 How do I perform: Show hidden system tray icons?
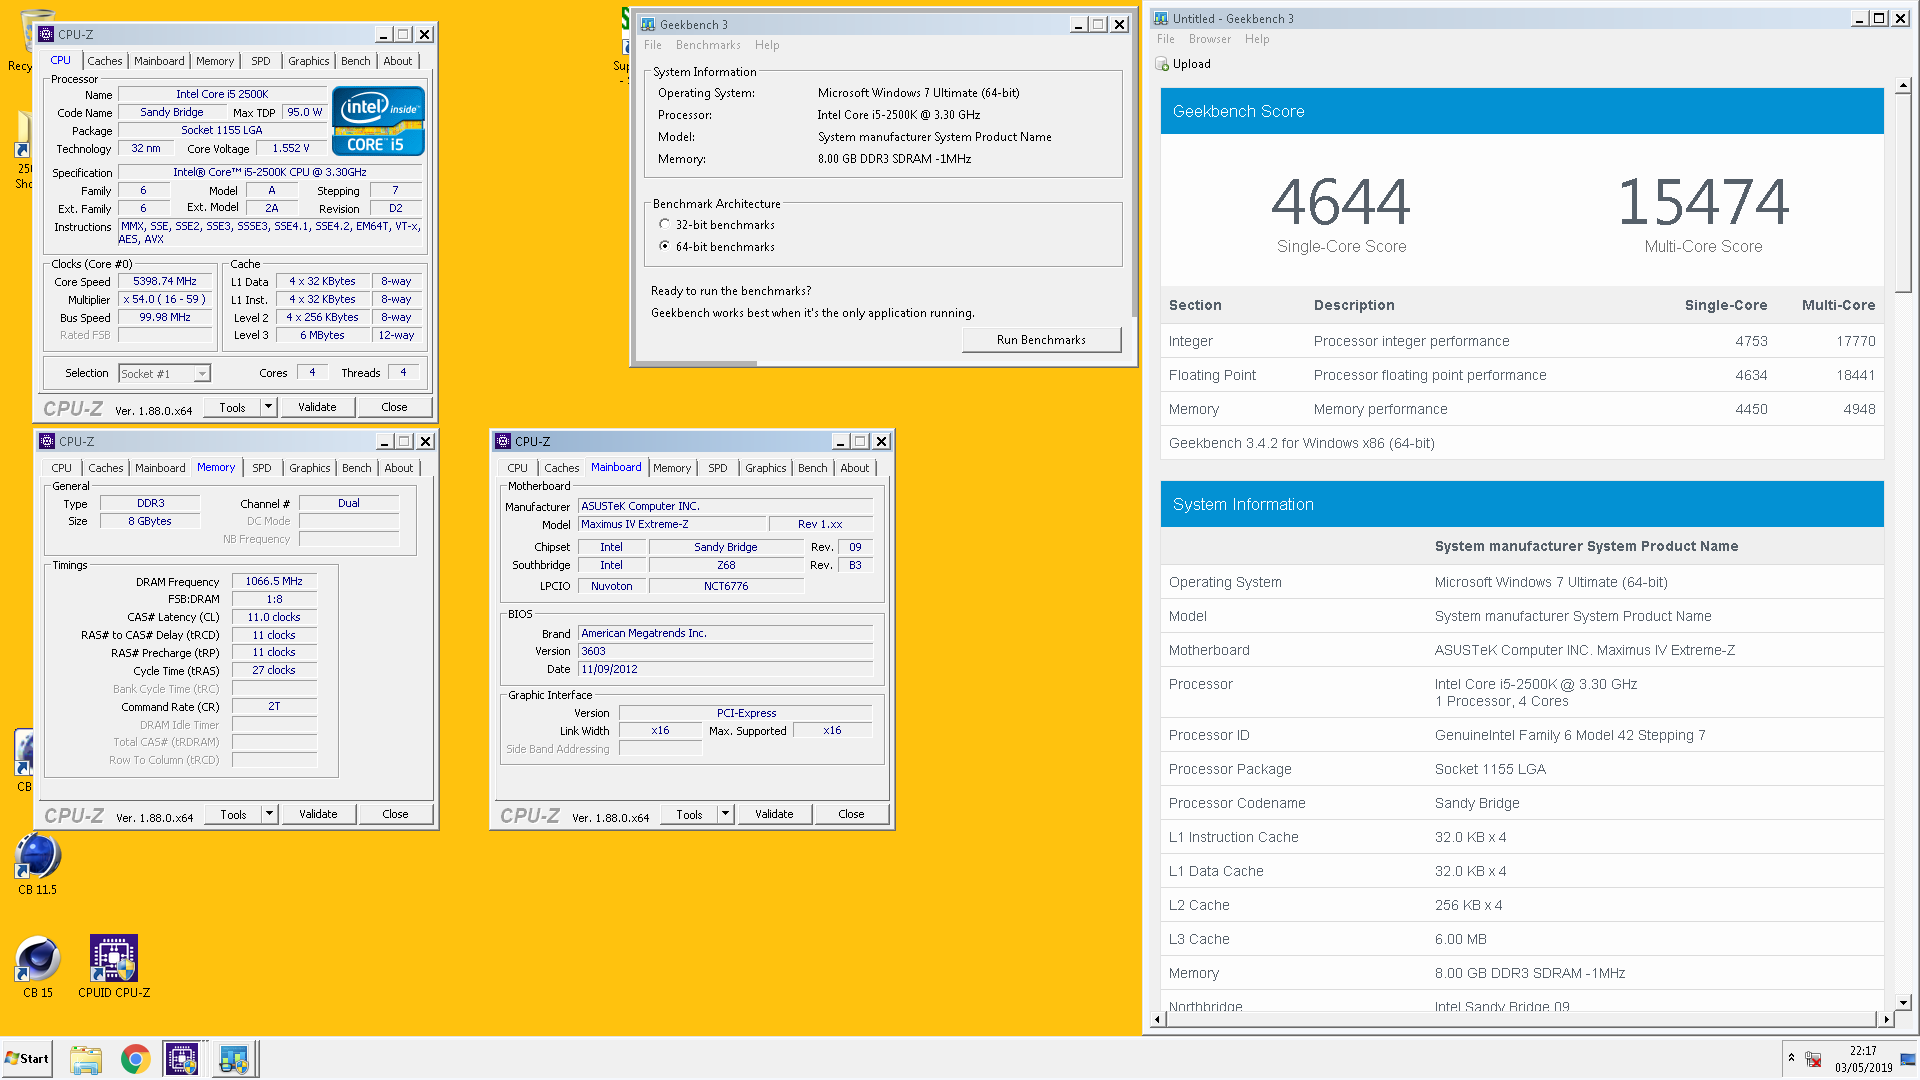point(1791,1058)
